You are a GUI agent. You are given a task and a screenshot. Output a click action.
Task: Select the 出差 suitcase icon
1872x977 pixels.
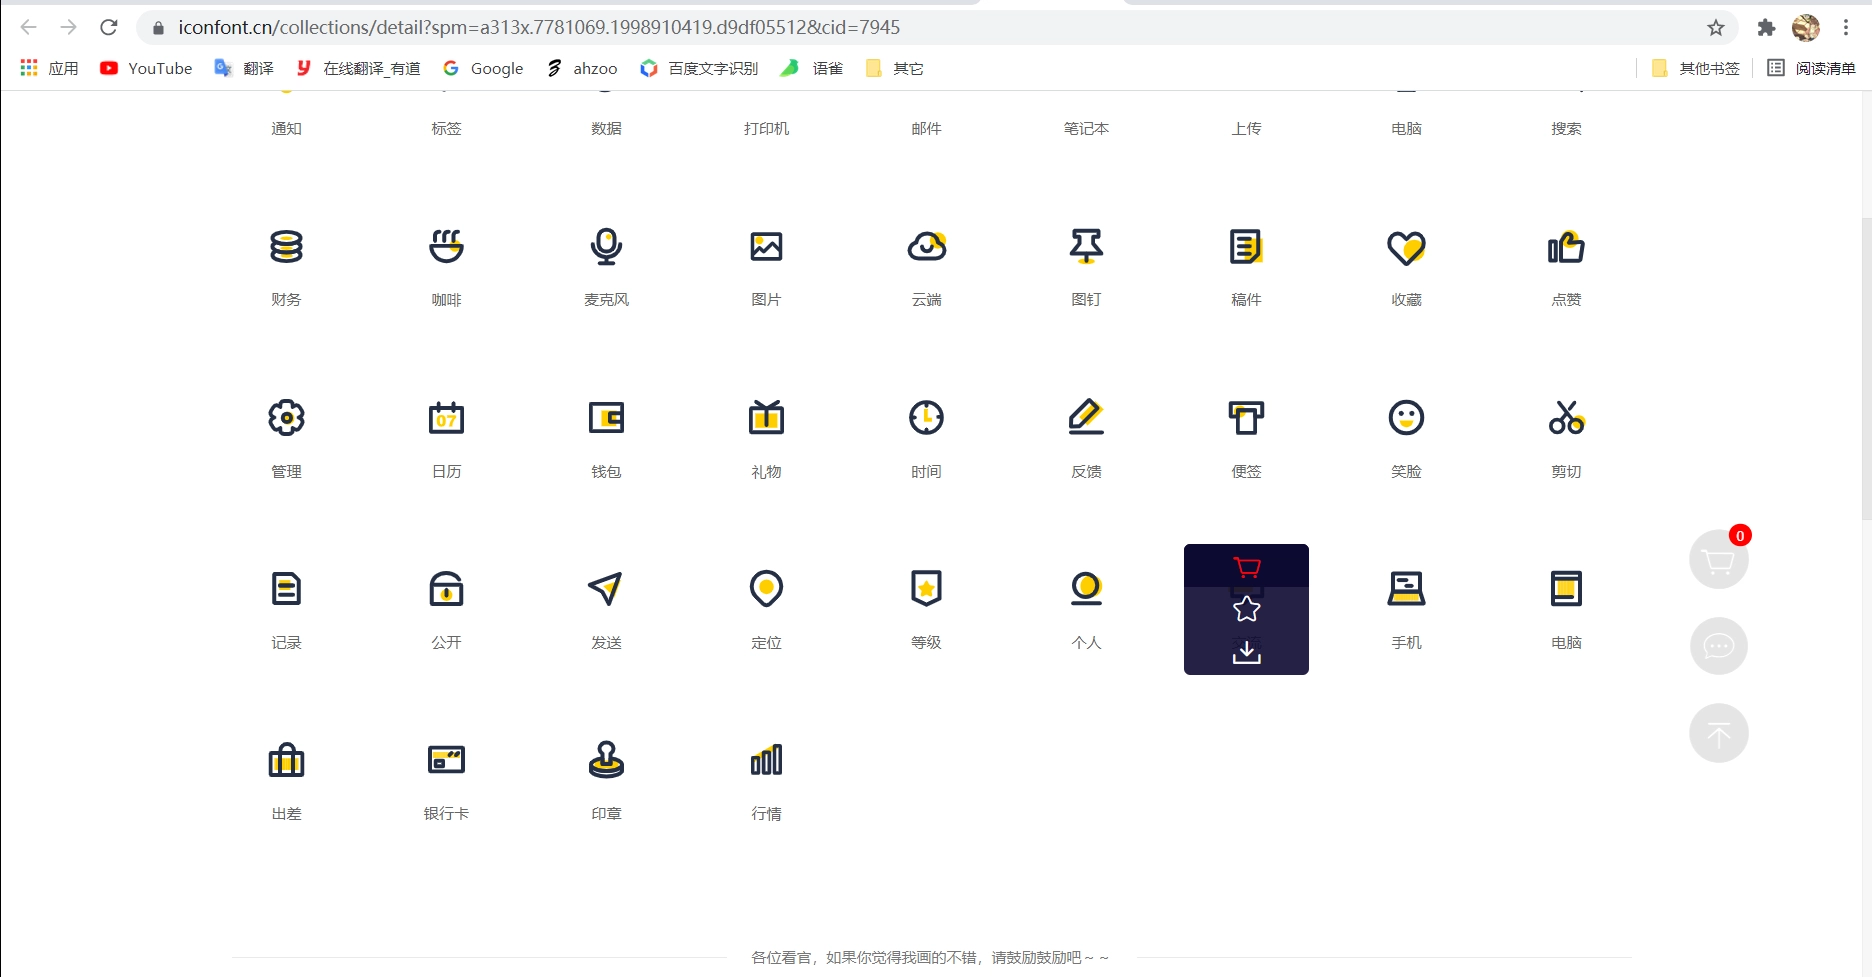[x=286, y=760]
